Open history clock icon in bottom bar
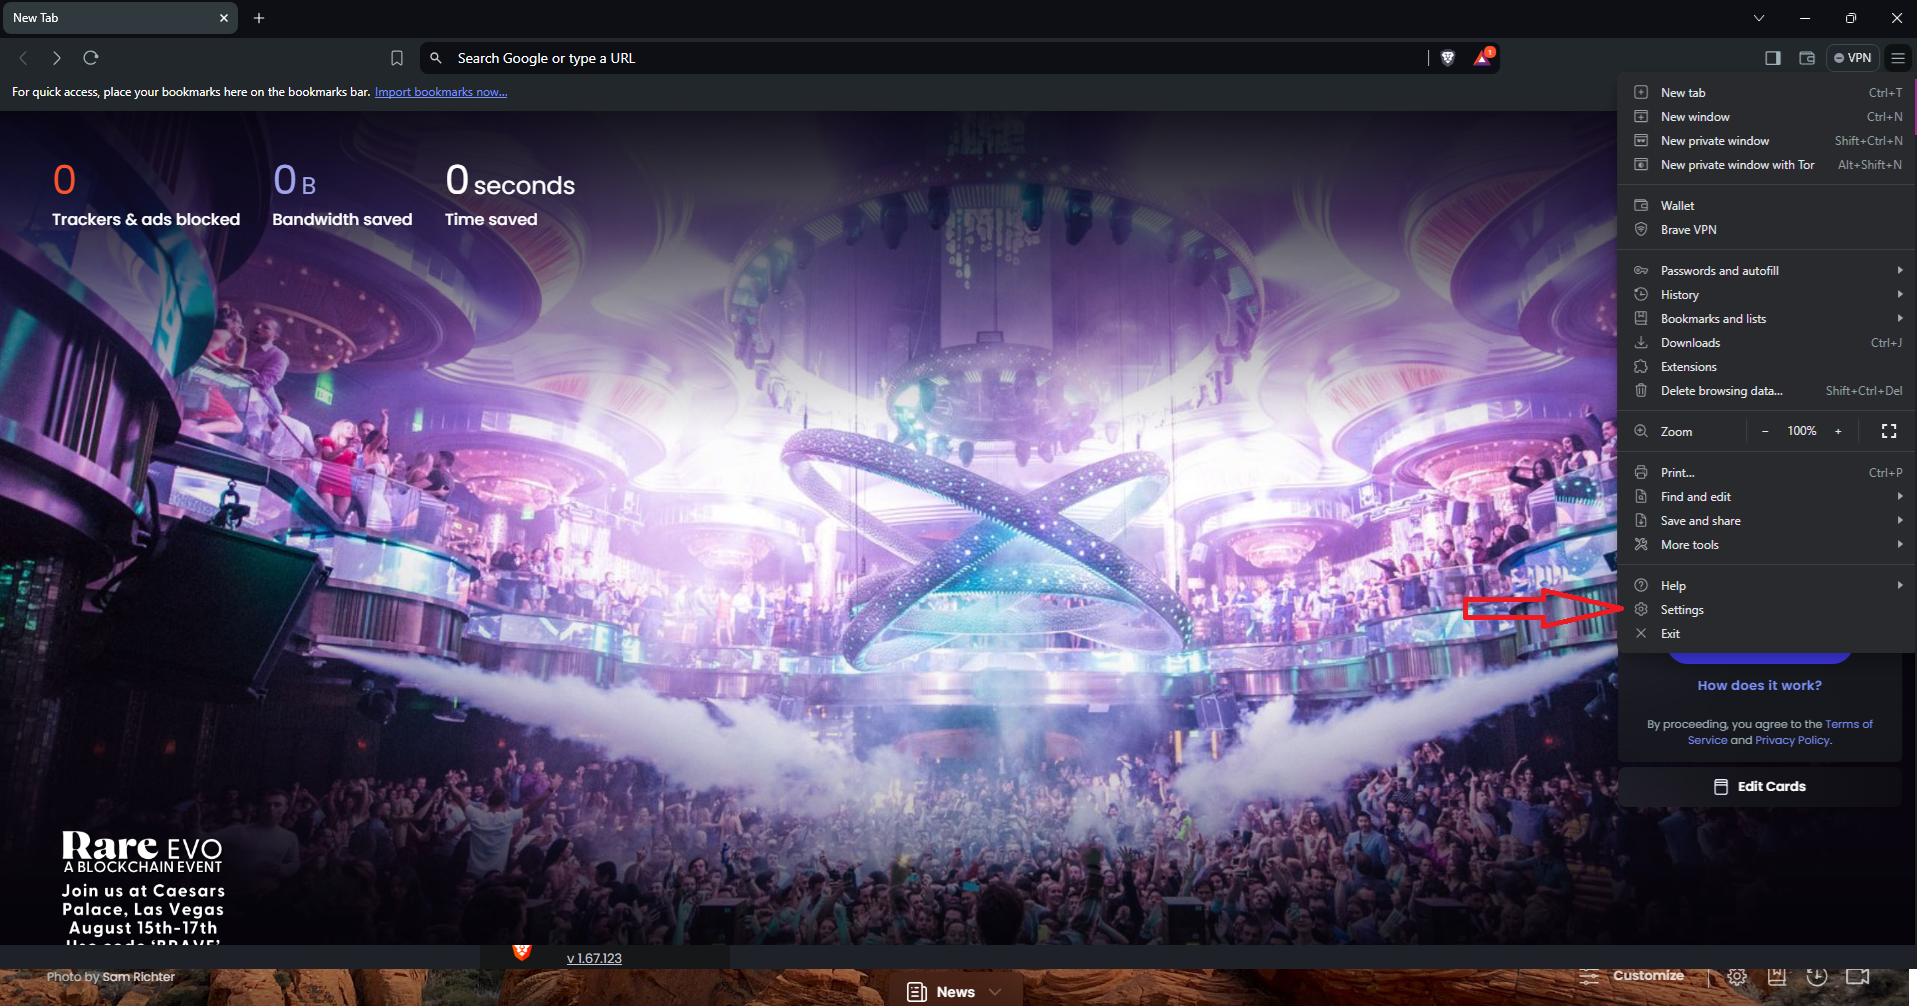 click(x=1817, y=977)
